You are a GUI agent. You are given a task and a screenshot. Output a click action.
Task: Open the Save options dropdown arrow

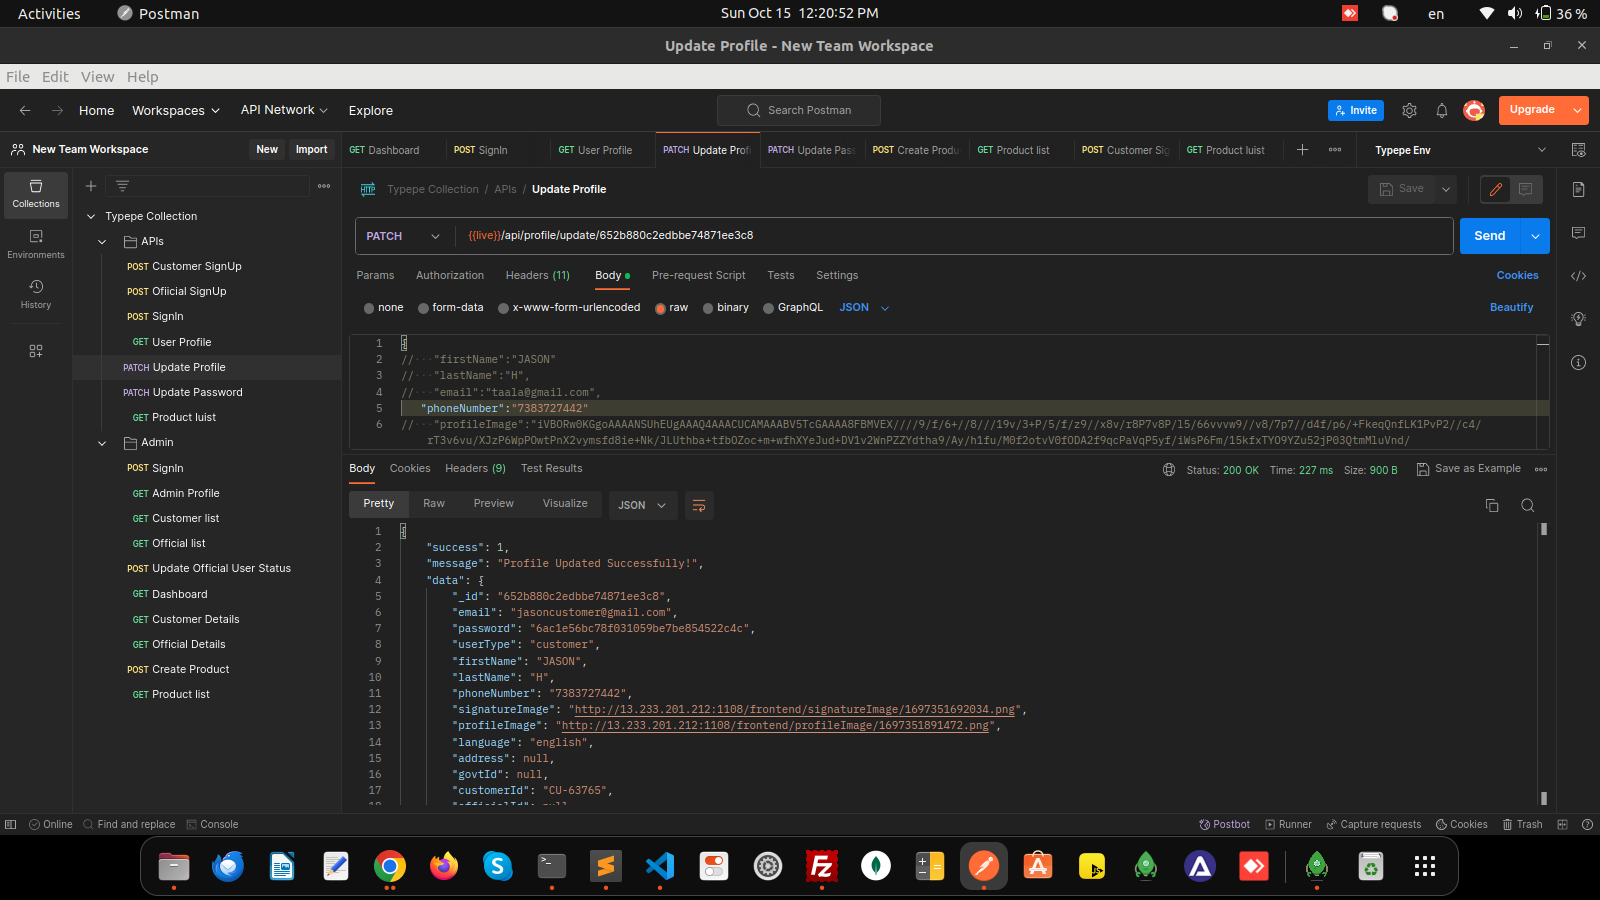1446,189
